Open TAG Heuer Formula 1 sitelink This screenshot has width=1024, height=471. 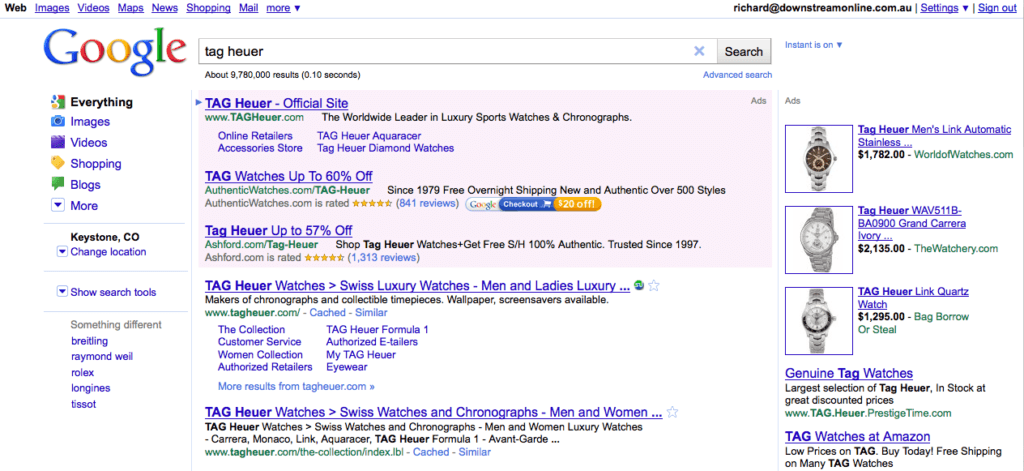click(377, 329)
